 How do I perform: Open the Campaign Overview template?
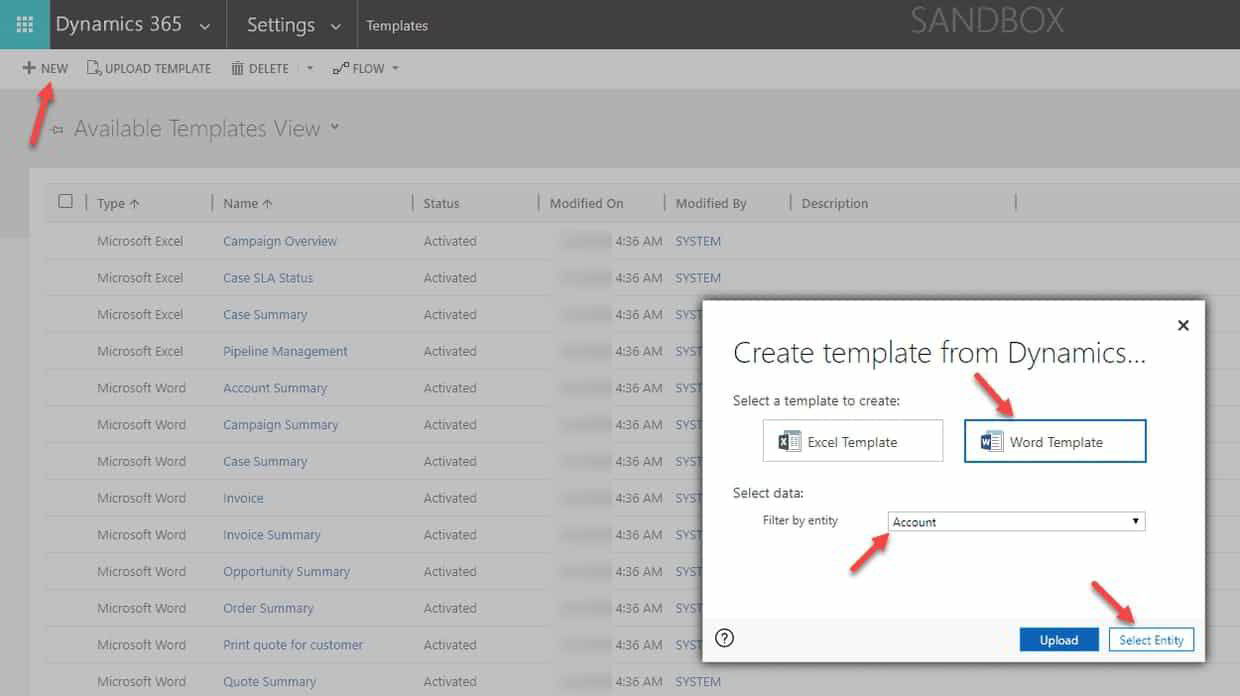point(280,241)
